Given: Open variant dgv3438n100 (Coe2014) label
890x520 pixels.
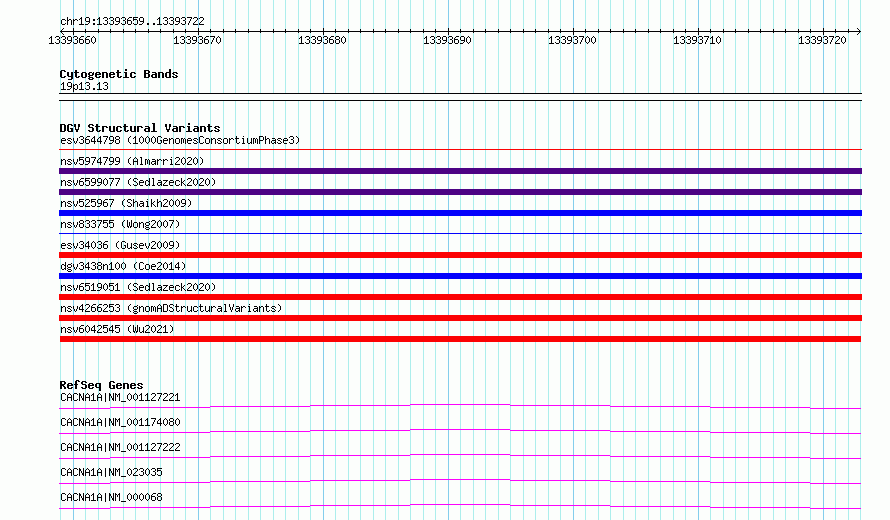Looking at the screenshot, I should pos(123,266).
